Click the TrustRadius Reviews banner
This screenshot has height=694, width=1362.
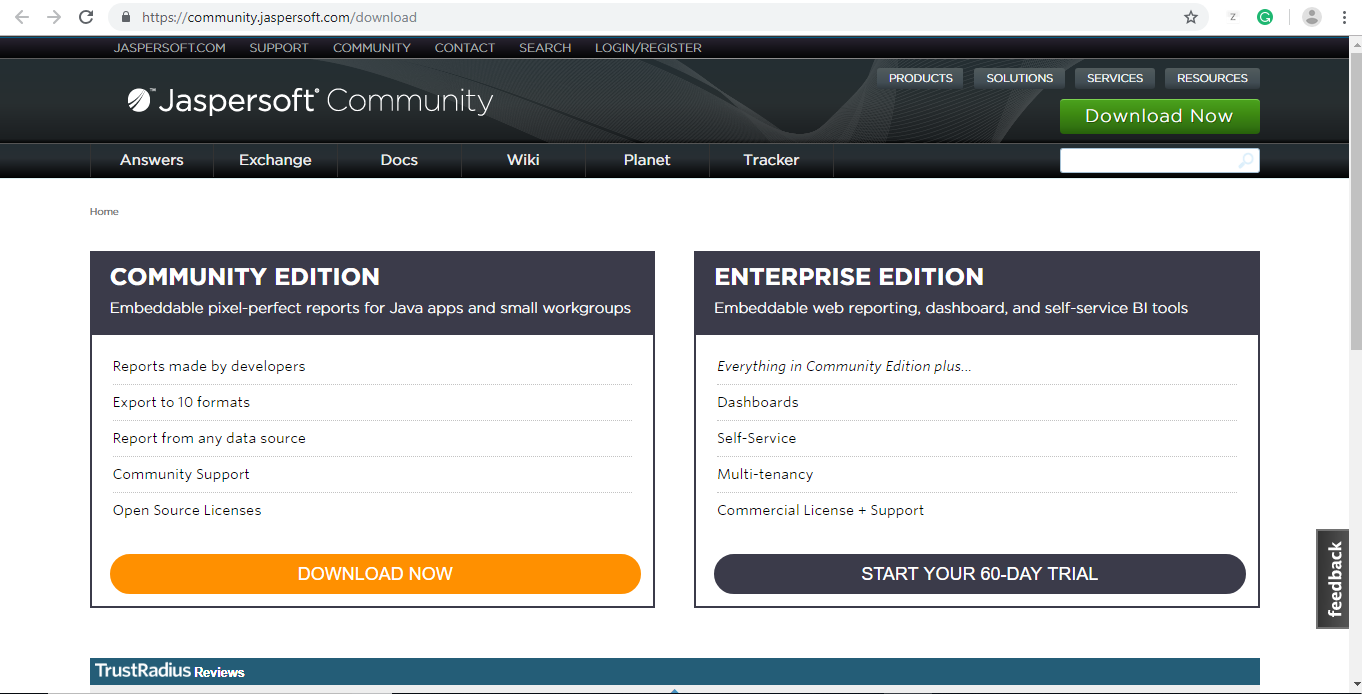(x=675, y=672)
